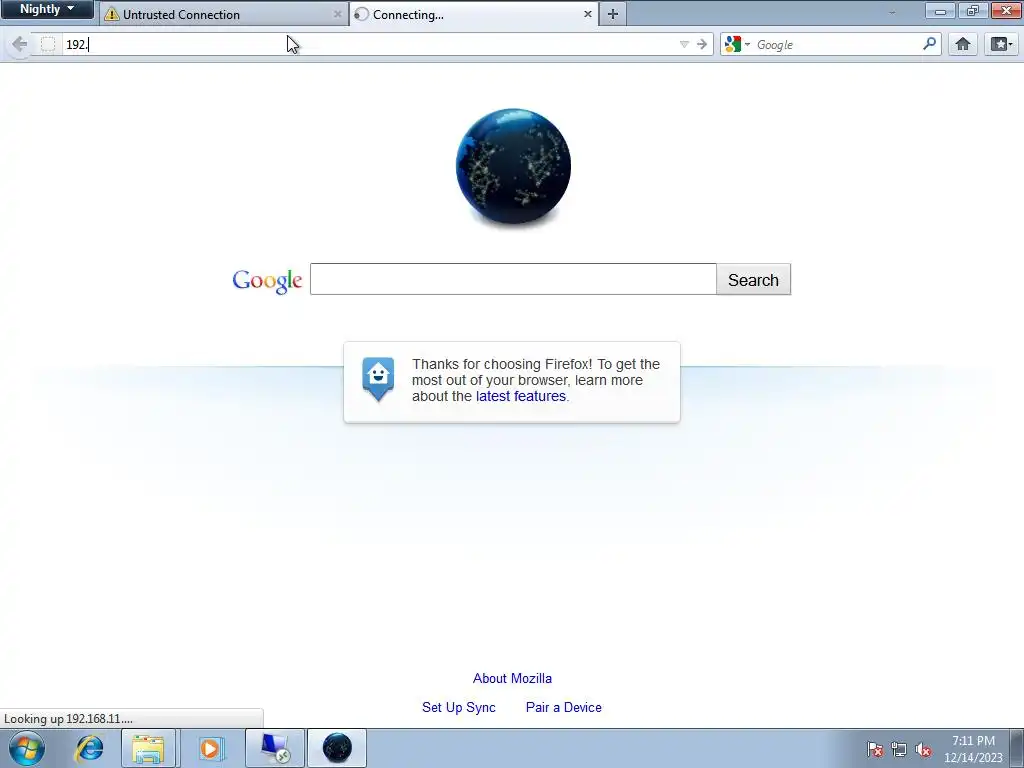The image size is (1024, 768).
Task: Focus the main Google search field
Action: (513, 280)
